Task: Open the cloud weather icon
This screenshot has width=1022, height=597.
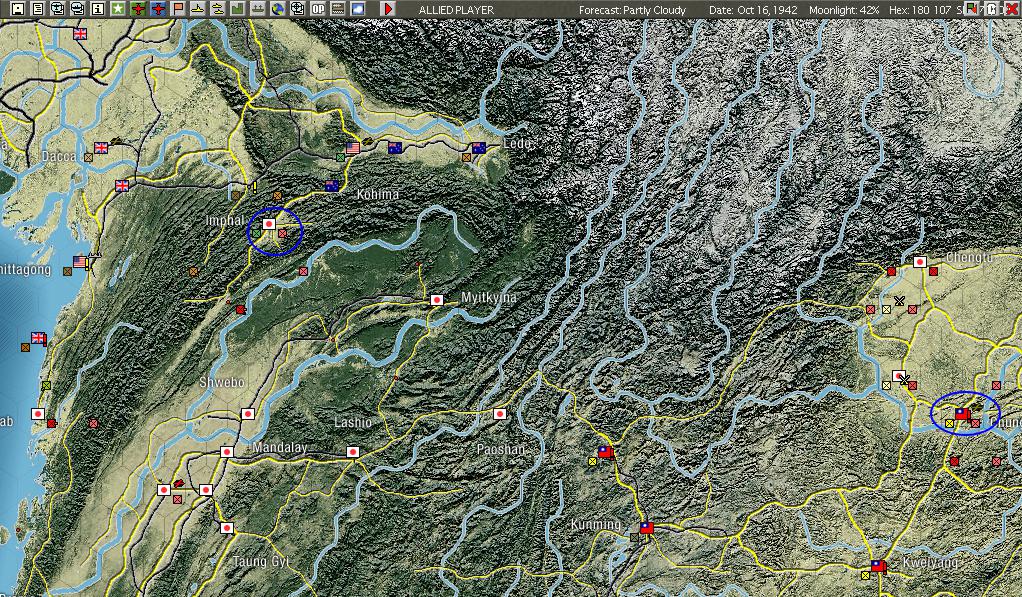Action: (358, 9)
